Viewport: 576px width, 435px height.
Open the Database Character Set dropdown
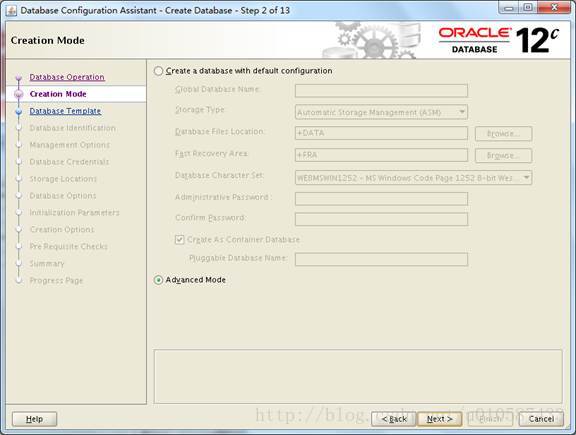point(413,178)
